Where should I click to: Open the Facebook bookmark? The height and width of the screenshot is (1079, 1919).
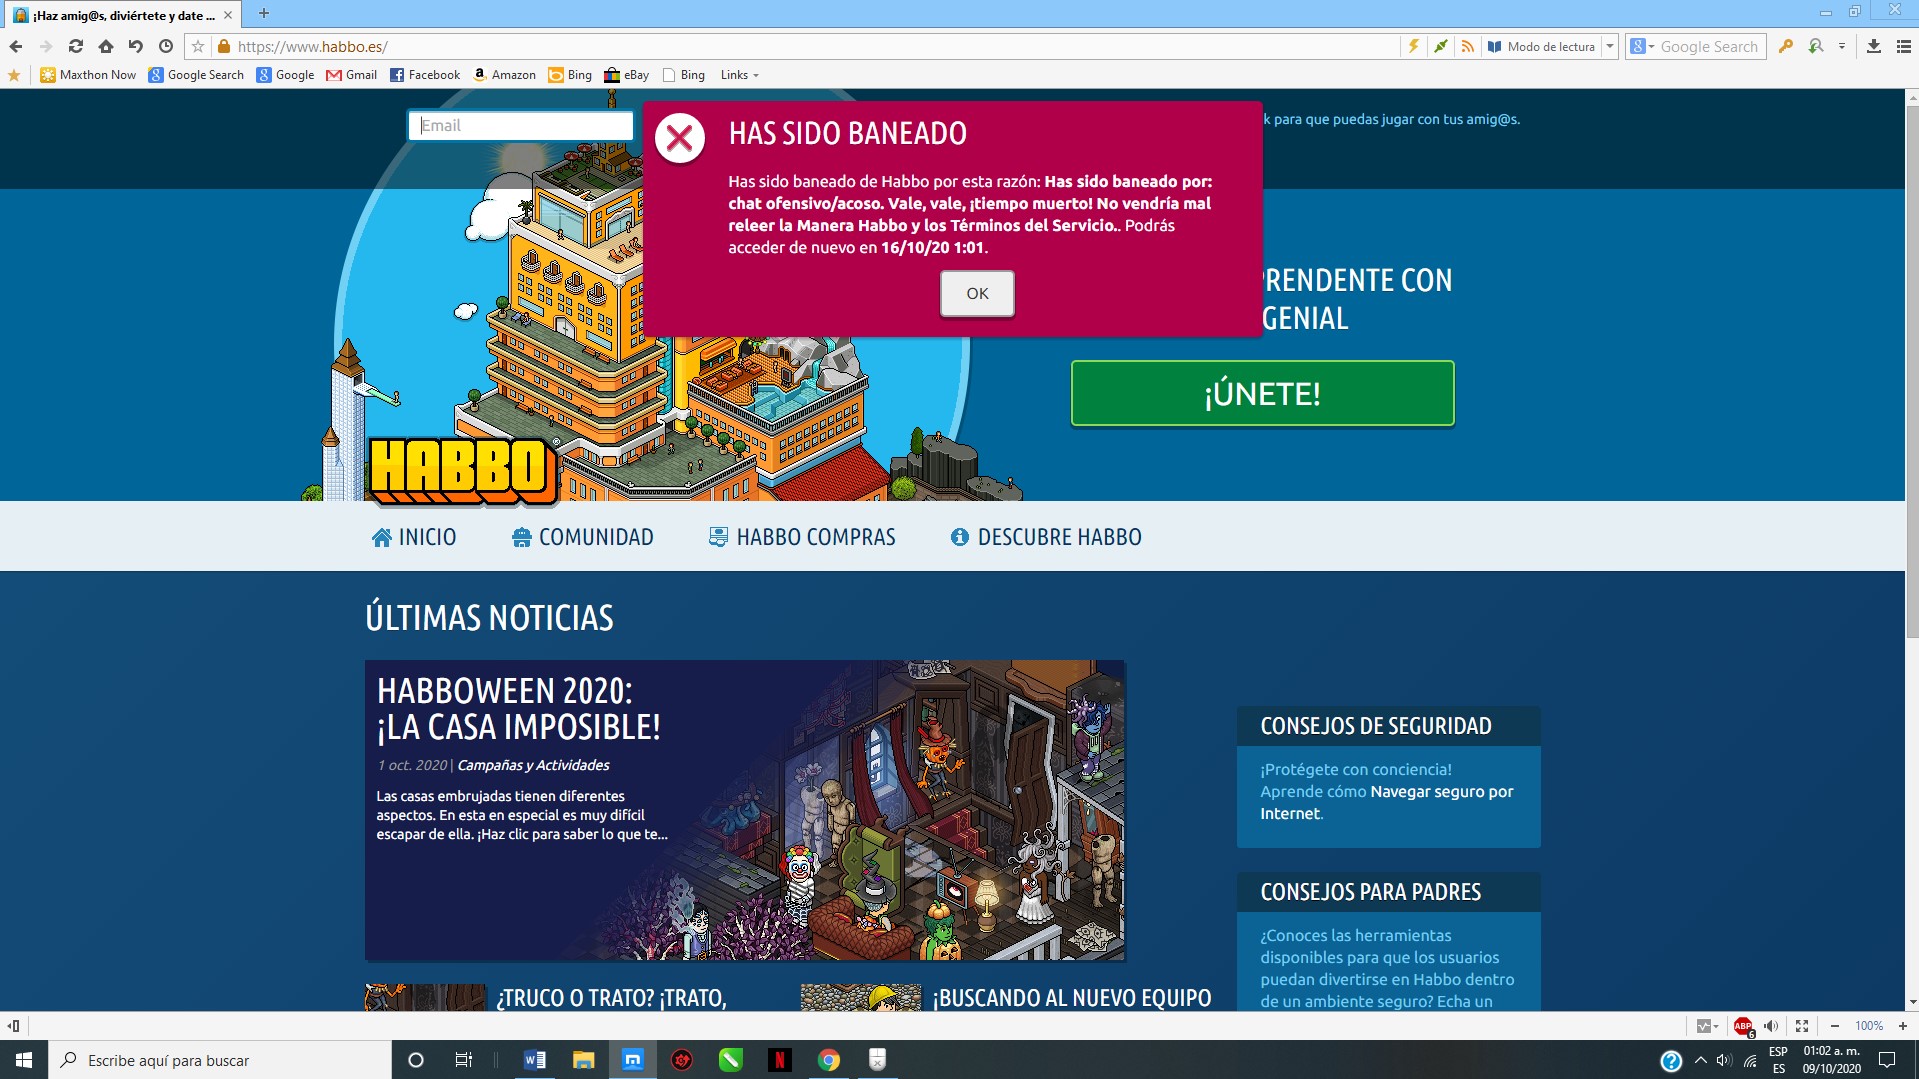pyautogui.click(x=425, y=75)
